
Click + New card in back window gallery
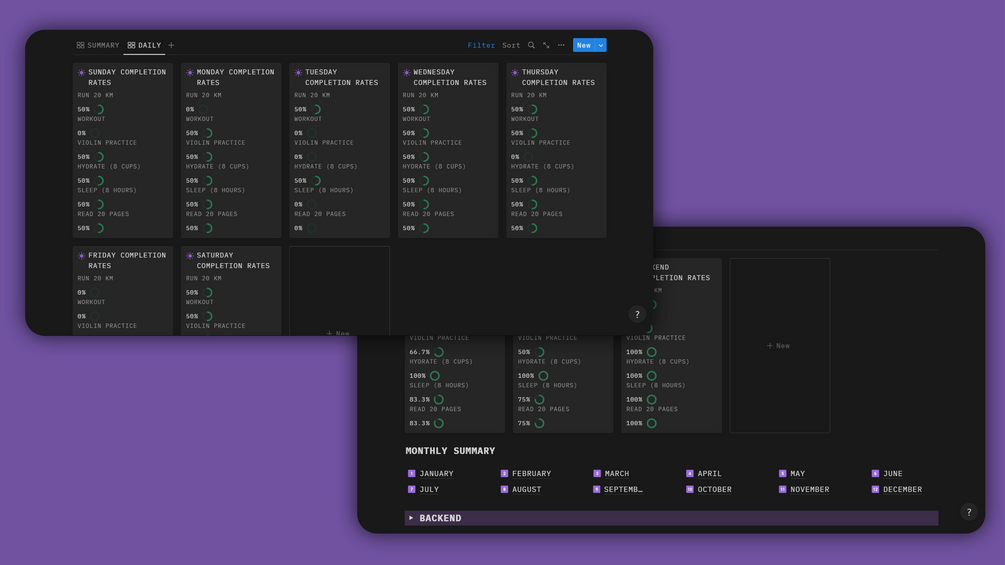pos(779,345)
